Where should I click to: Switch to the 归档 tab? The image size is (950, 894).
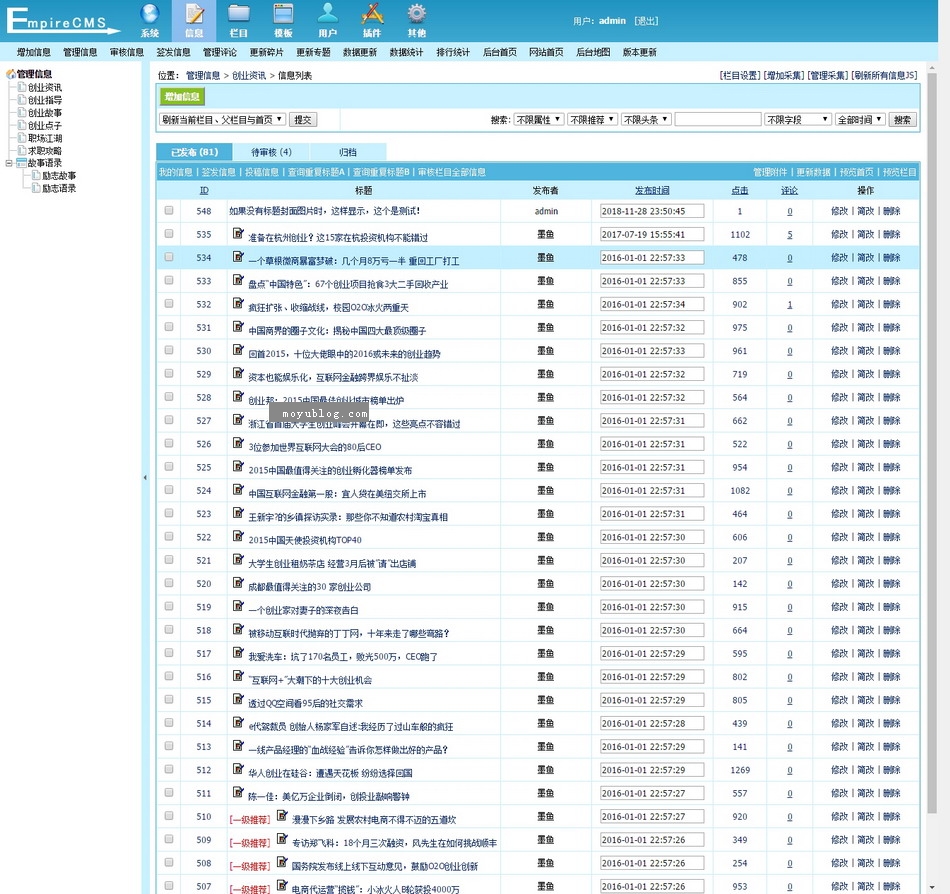[x=348, y=152]
